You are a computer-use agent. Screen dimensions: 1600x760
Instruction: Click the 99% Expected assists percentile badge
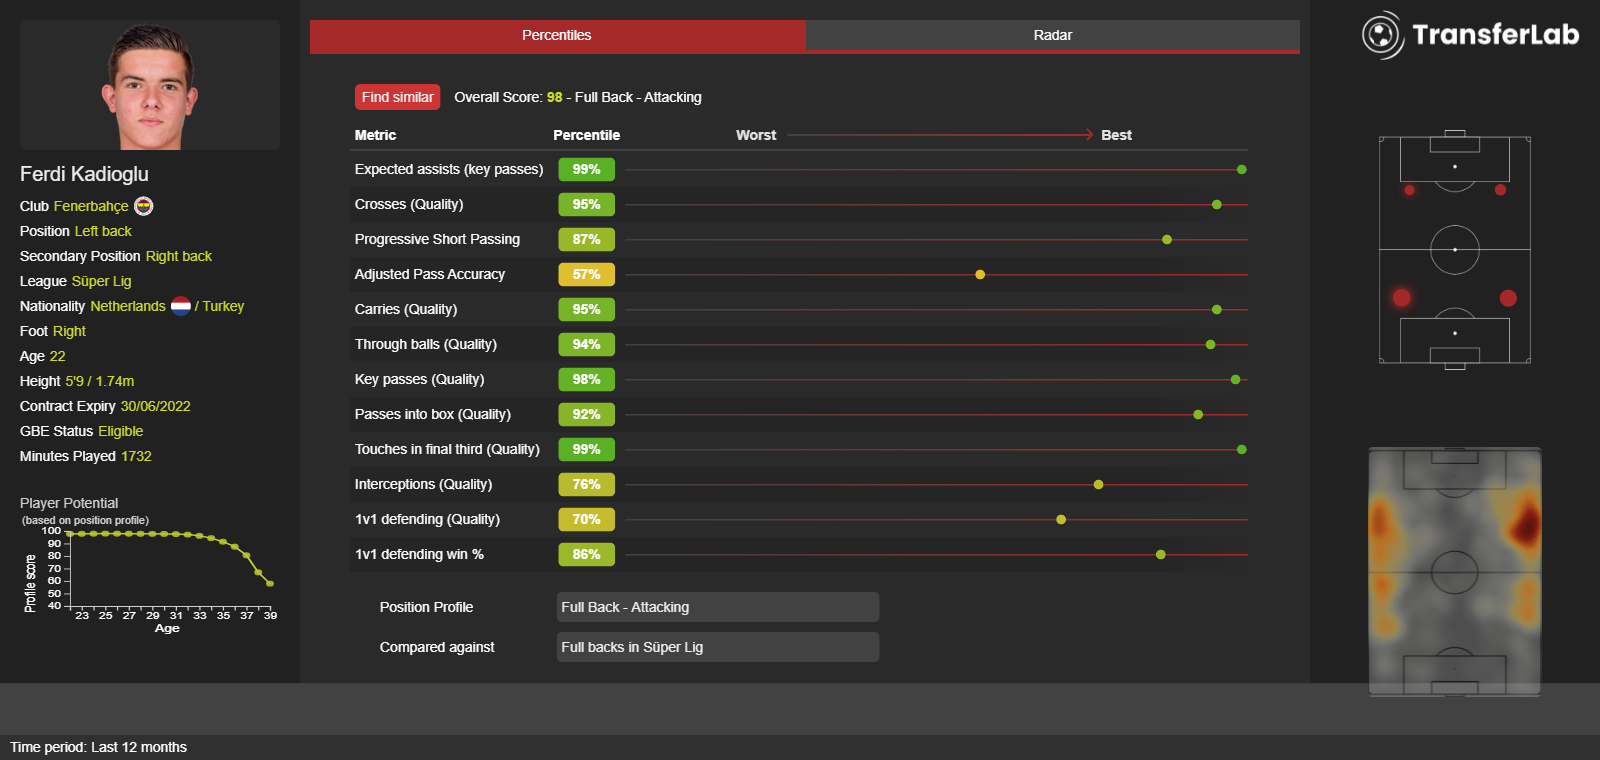[586, 169]
